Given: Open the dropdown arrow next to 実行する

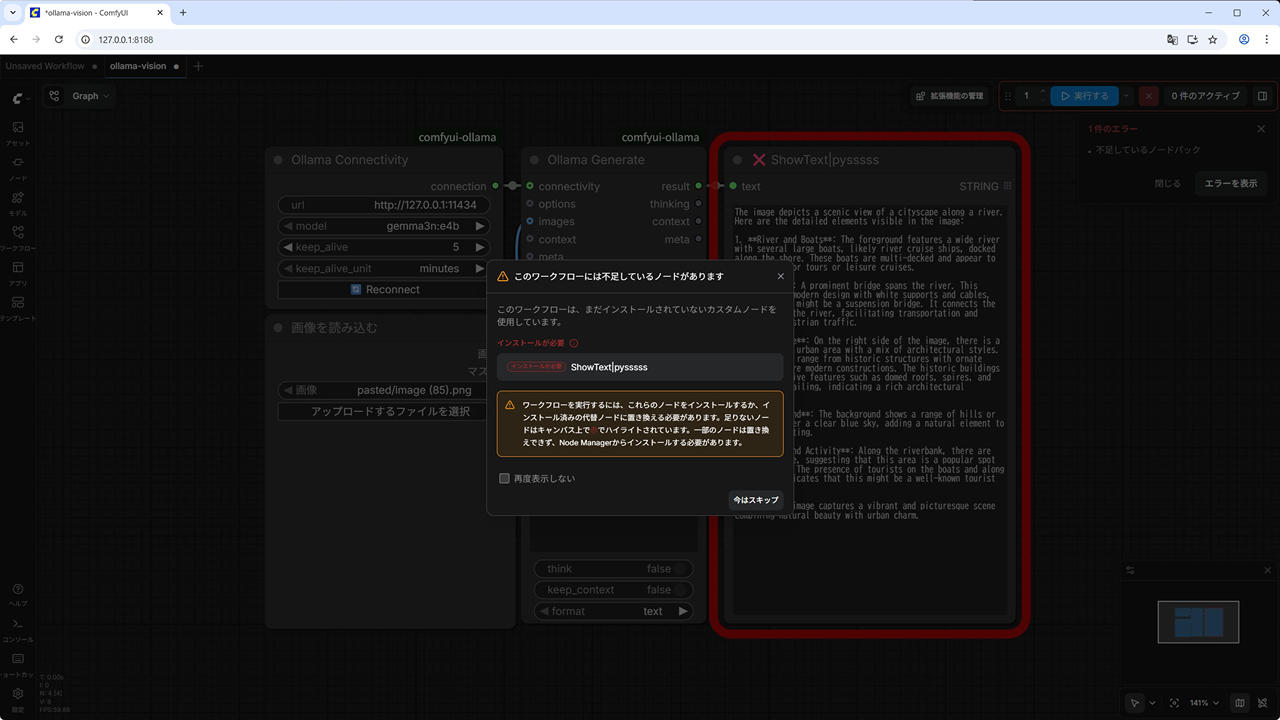Looking at the screenshot, I should click(1127, 96).
